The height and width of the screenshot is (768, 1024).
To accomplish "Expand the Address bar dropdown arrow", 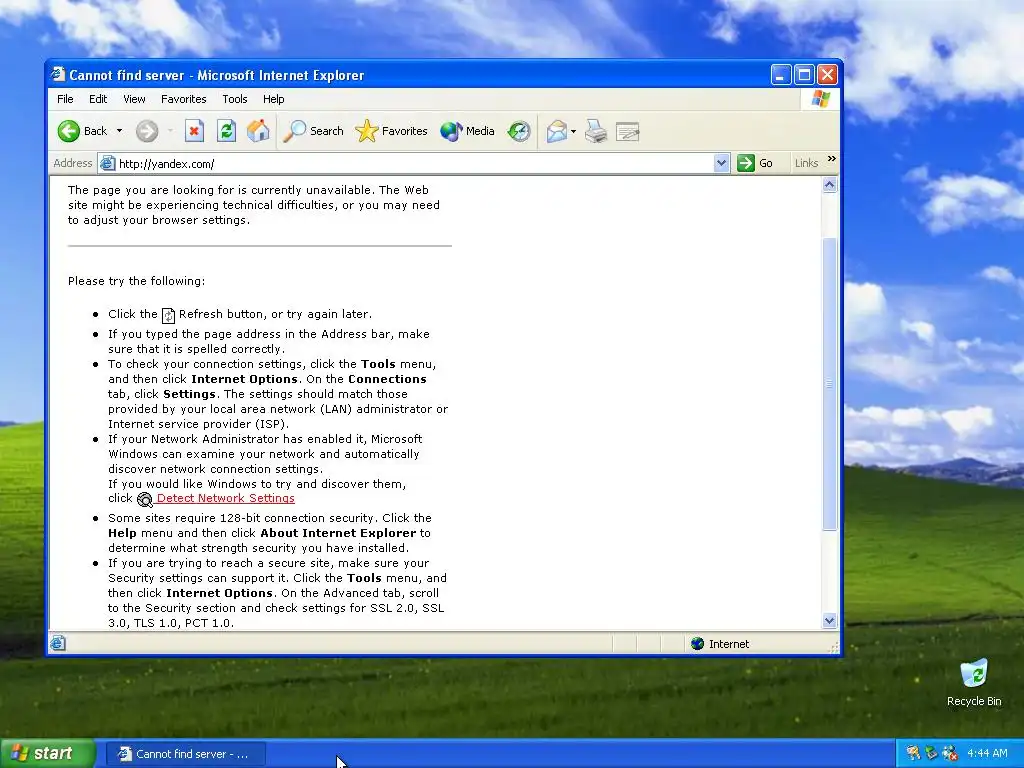I will pos(721,163).
